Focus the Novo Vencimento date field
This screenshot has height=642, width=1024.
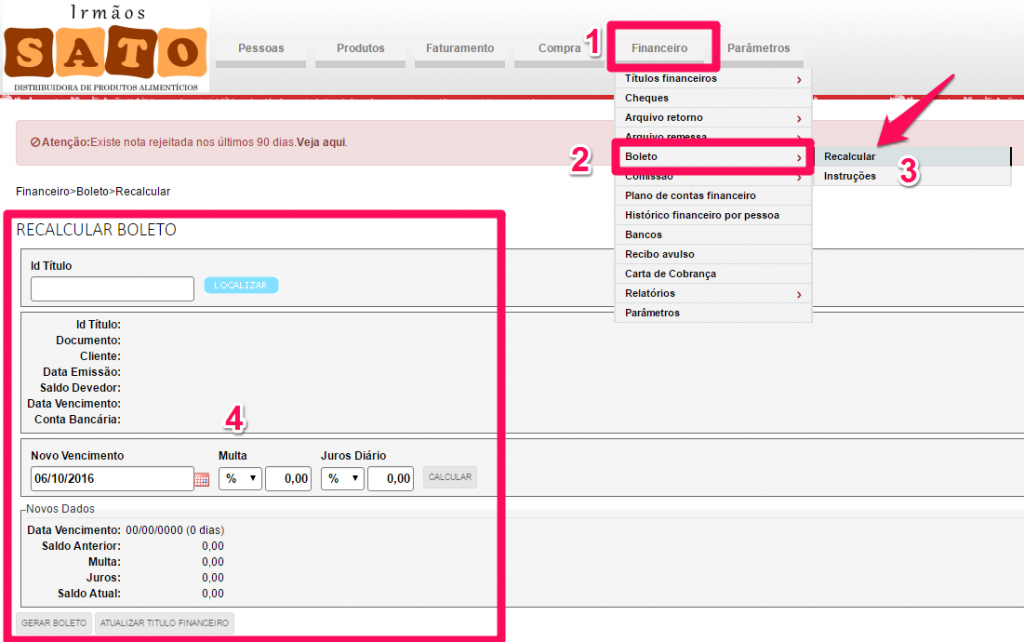(x=111, y=479)
